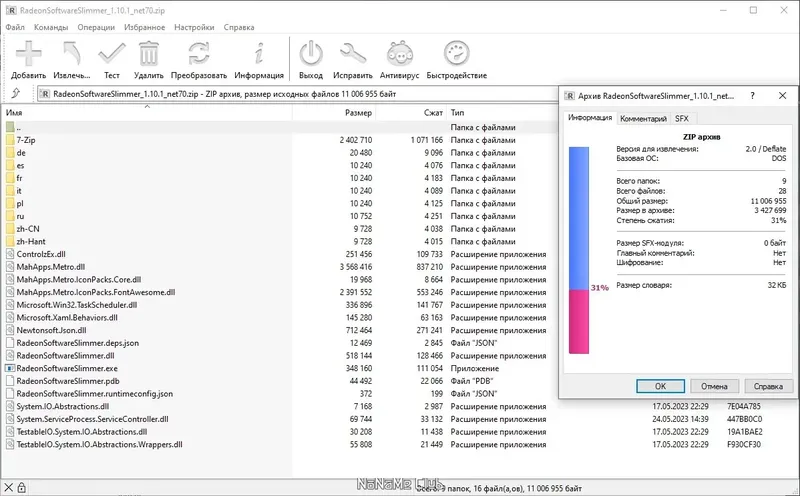800x496 pixels.
Task: Click the Информация toolbar icon
Action: coord(259,53)
